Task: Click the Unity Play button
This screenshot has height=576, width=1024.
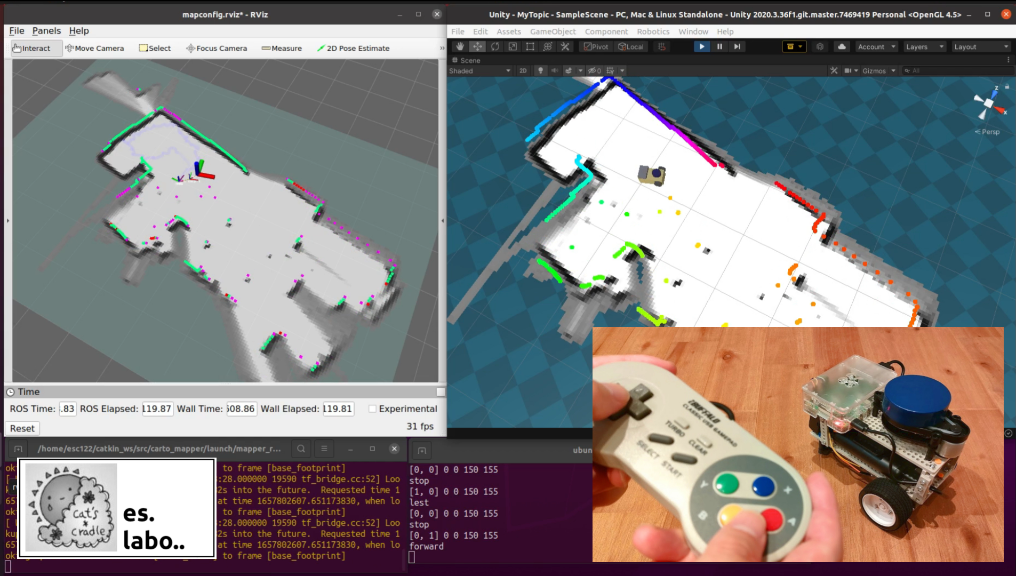Action: click(701, 46)
